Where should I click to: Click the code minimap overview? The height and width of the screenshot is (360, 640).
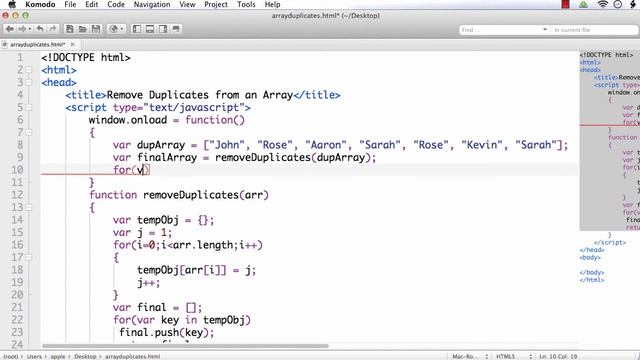click(609, 167)
